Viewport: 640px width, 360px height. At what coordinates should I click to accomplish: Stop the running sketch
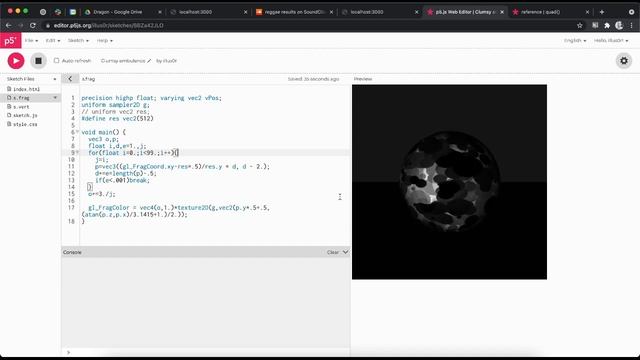(38, 61)
